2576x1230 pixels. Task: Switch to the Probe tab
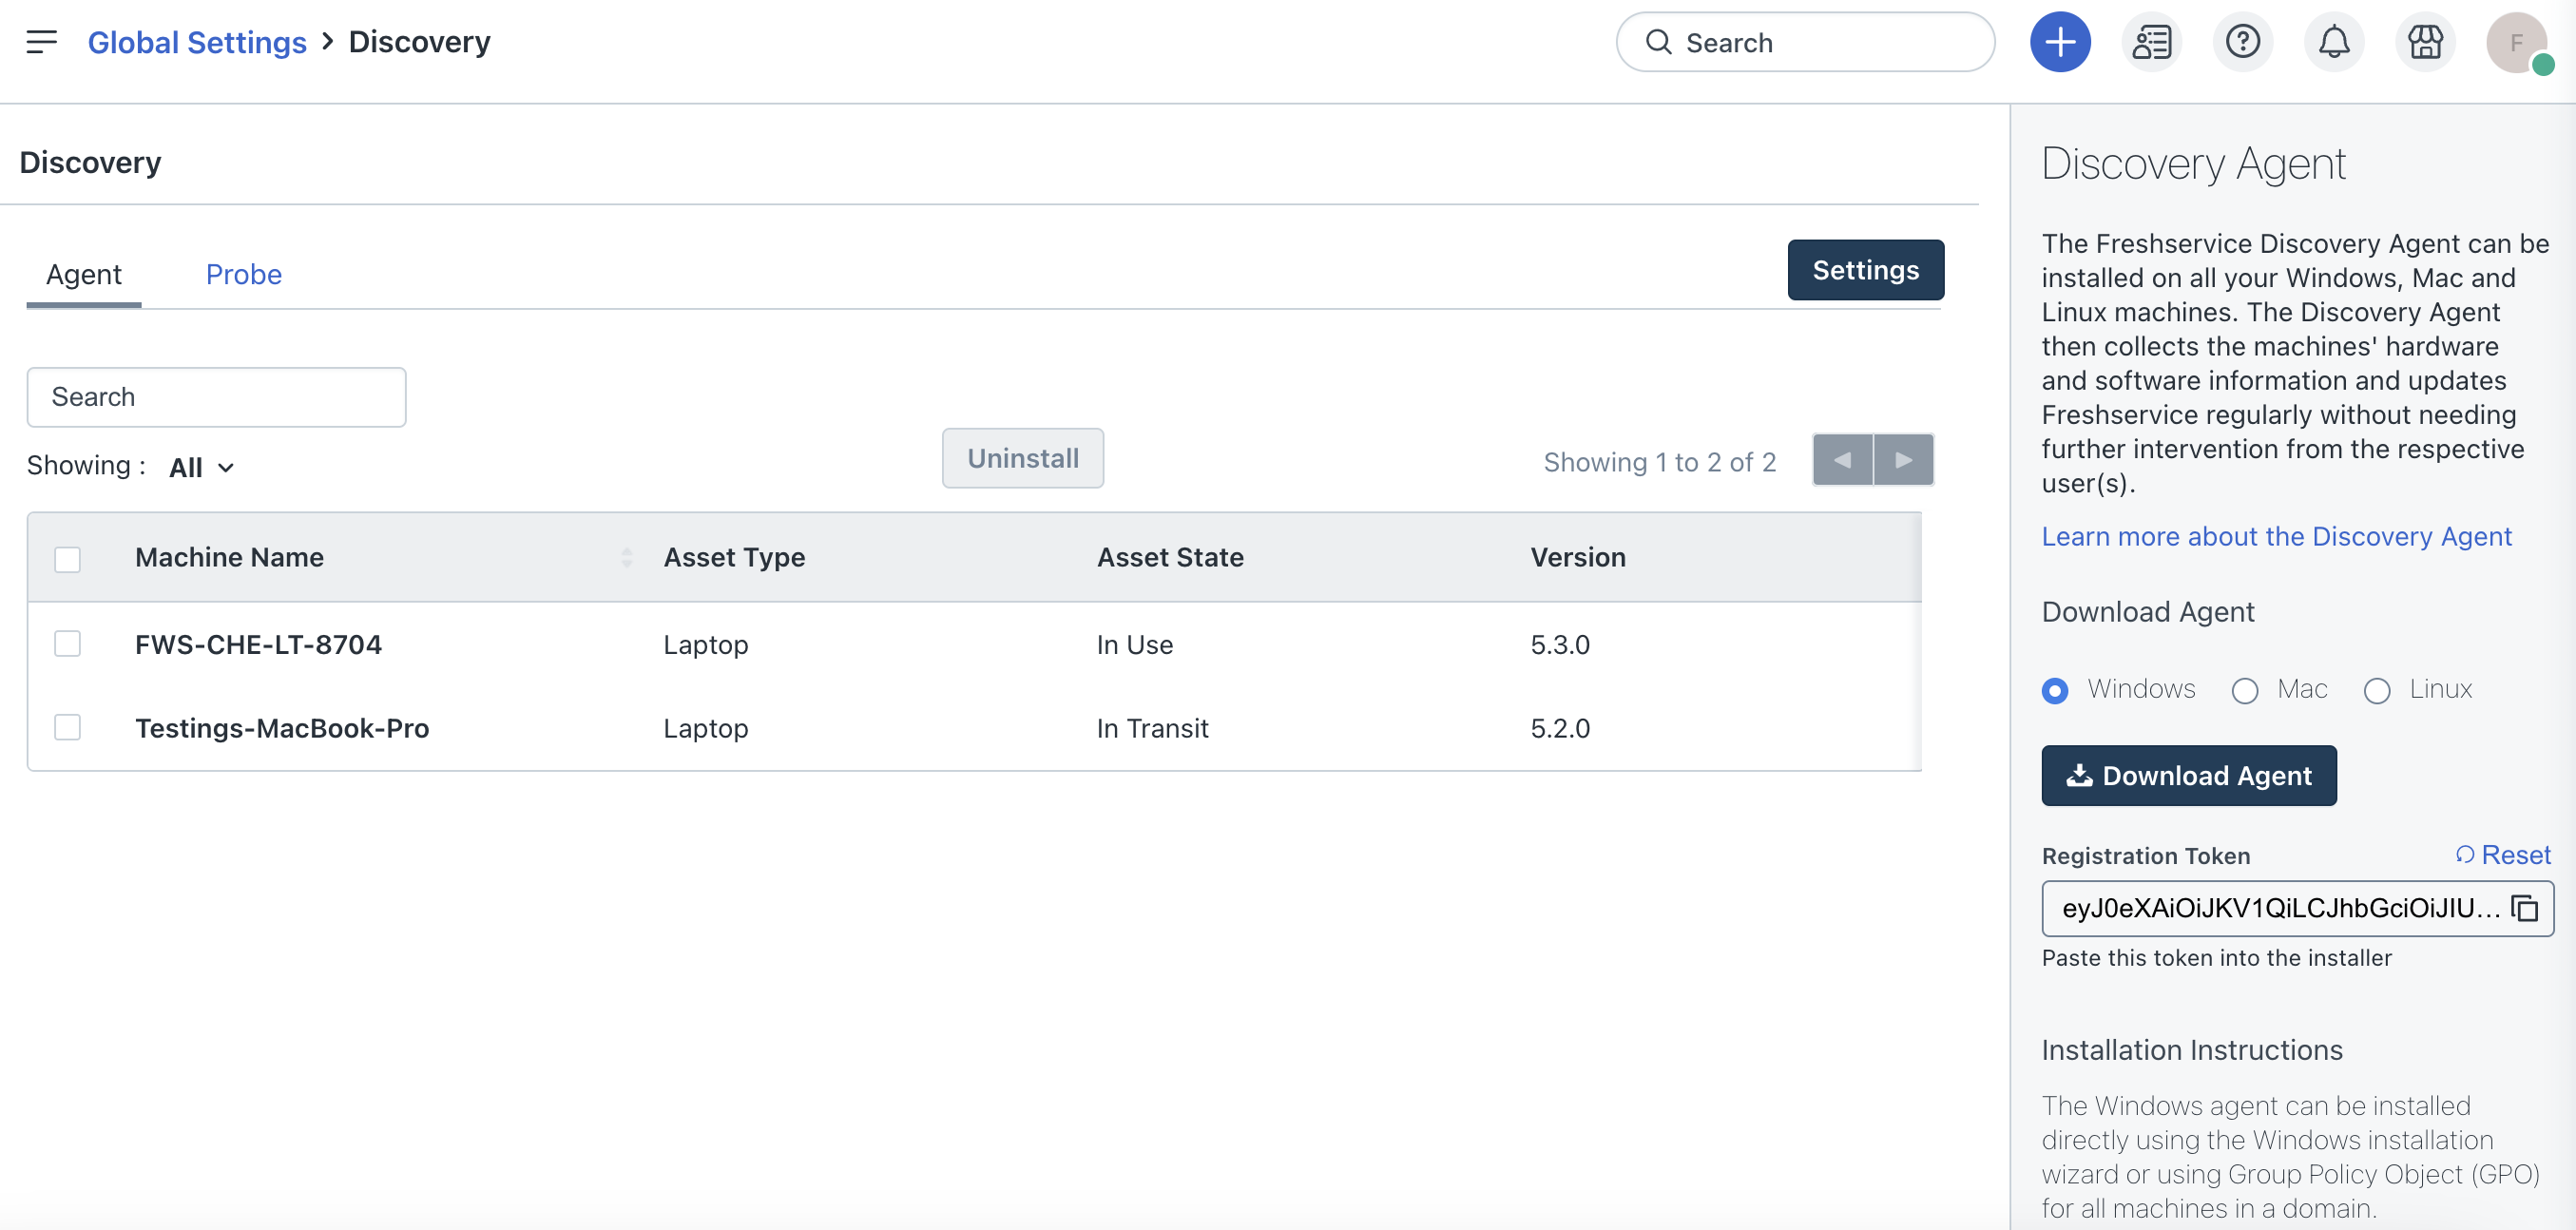(x=243, y=274)
